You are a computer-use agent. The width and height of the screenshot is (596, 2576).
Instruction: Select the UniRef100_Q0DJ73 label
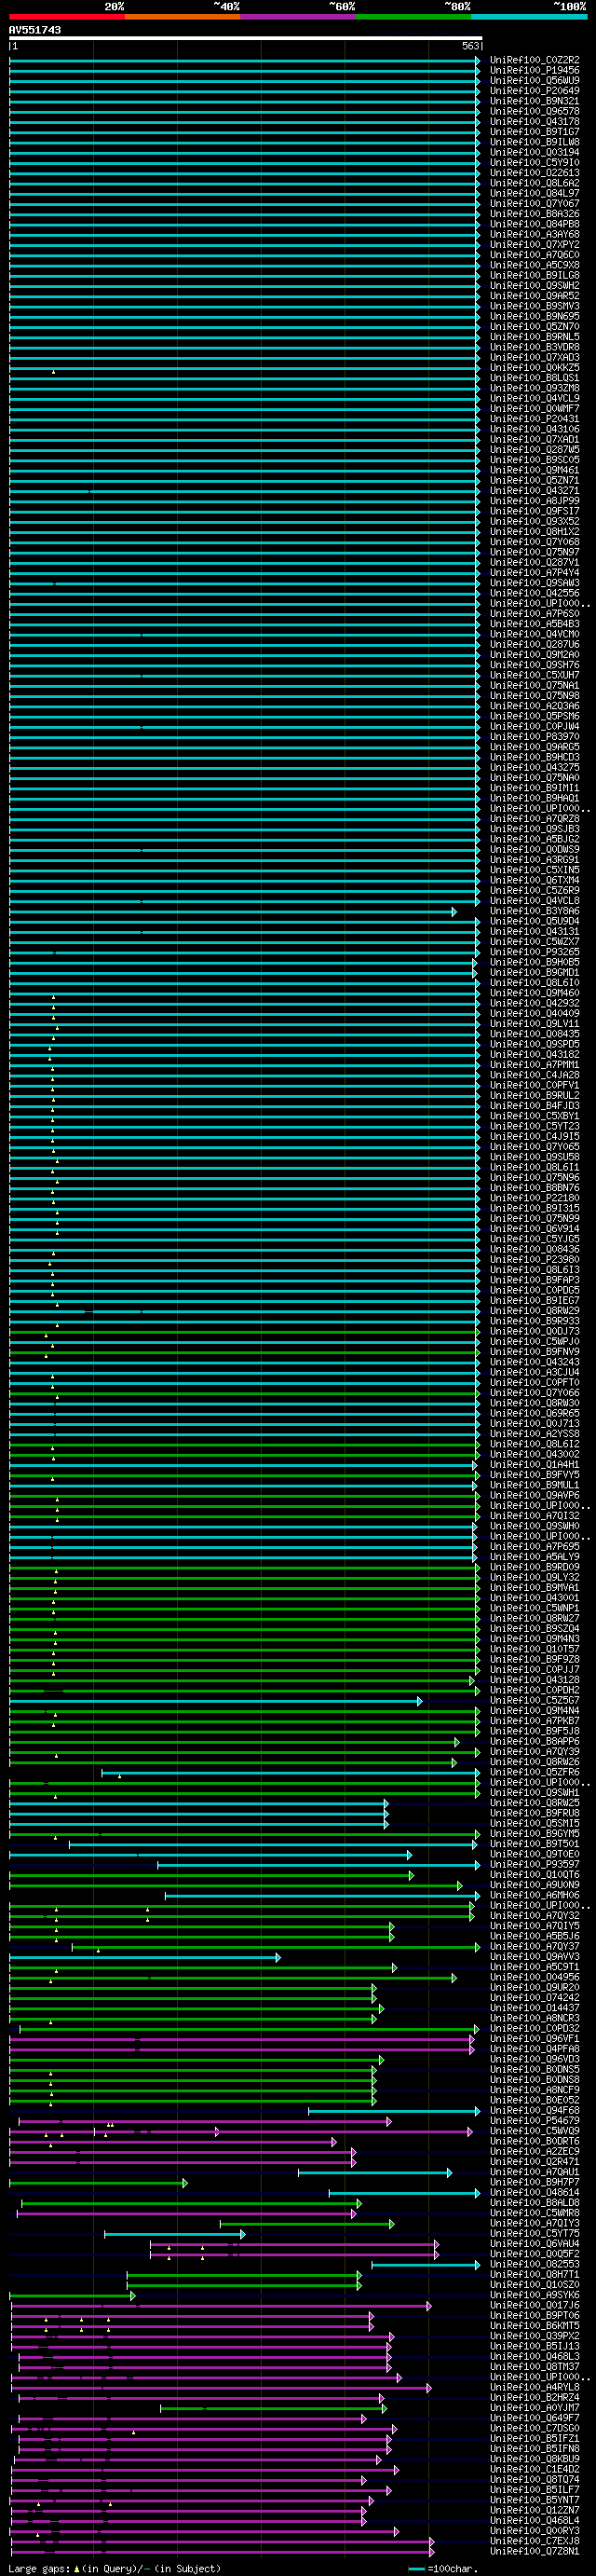pos(535,1331)
